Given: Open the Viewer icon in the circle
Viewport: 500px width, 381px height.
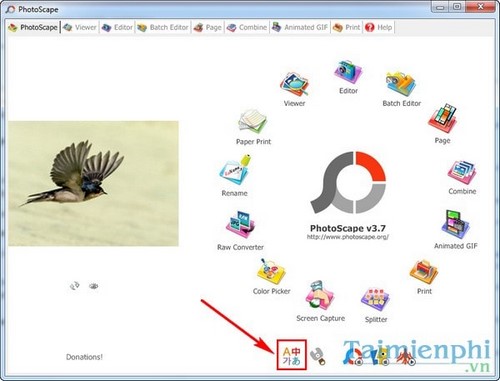Looking at the screenshot, I should coord(294,85).
